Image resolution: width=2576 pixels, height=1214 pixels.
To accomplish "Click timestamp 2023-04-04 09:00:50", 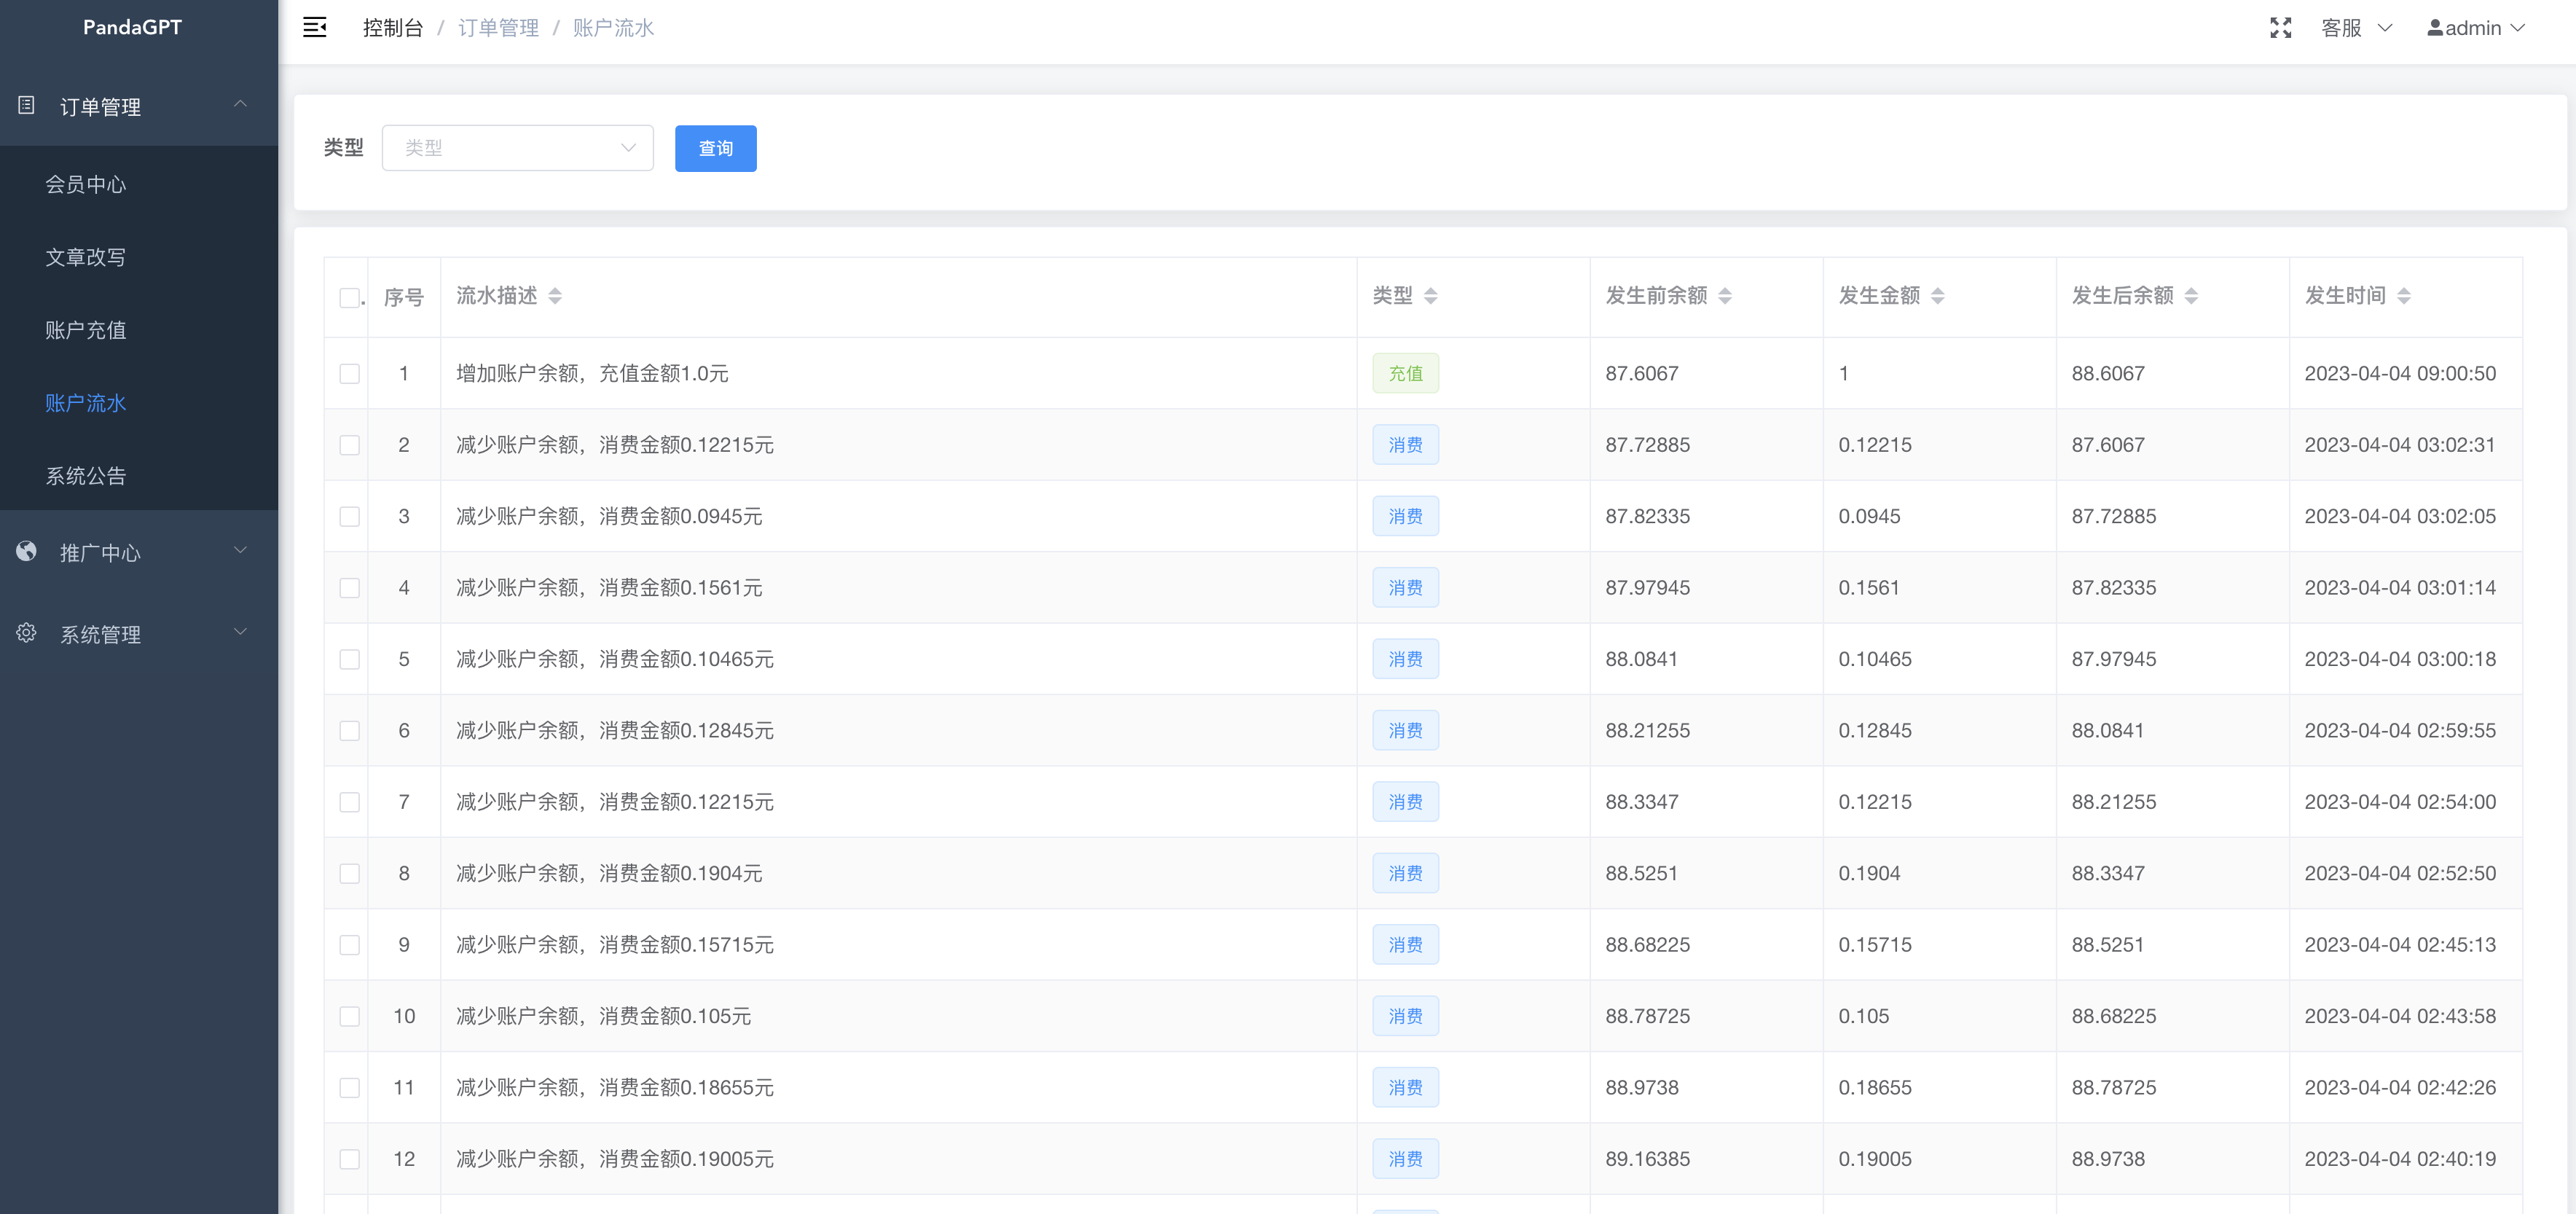I will point(2400,373).
